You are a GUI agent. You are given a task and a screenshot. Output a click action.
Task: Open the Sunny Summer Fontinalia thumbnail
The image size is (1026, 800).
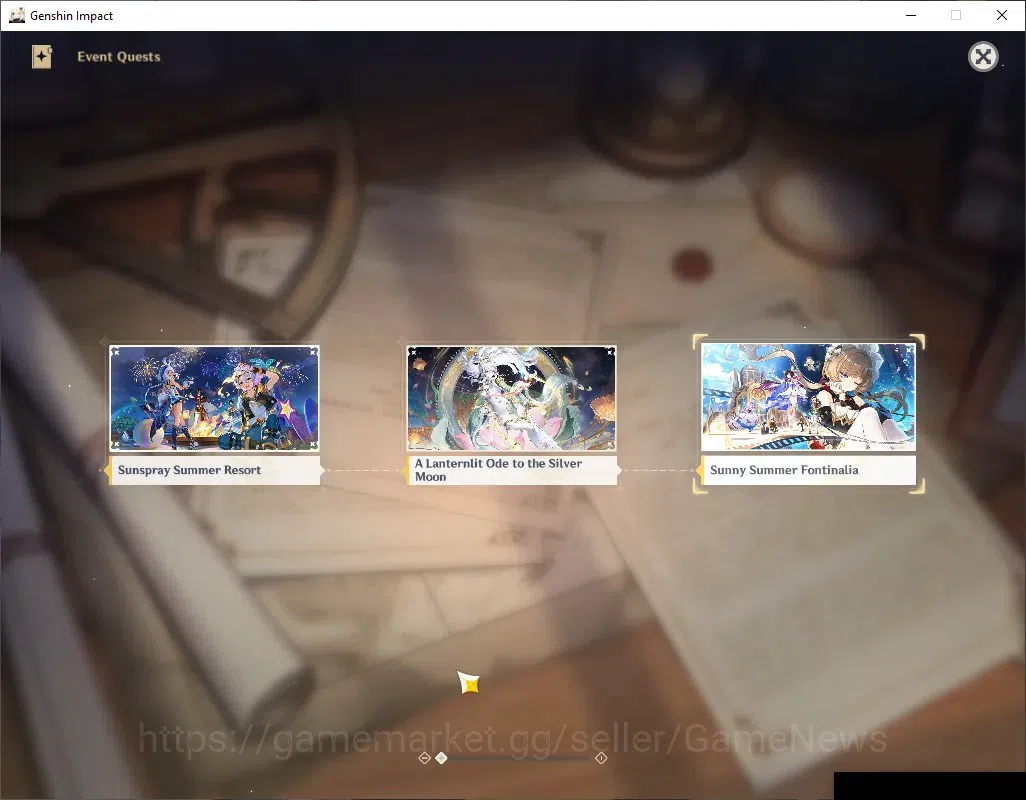pos(808,397)
